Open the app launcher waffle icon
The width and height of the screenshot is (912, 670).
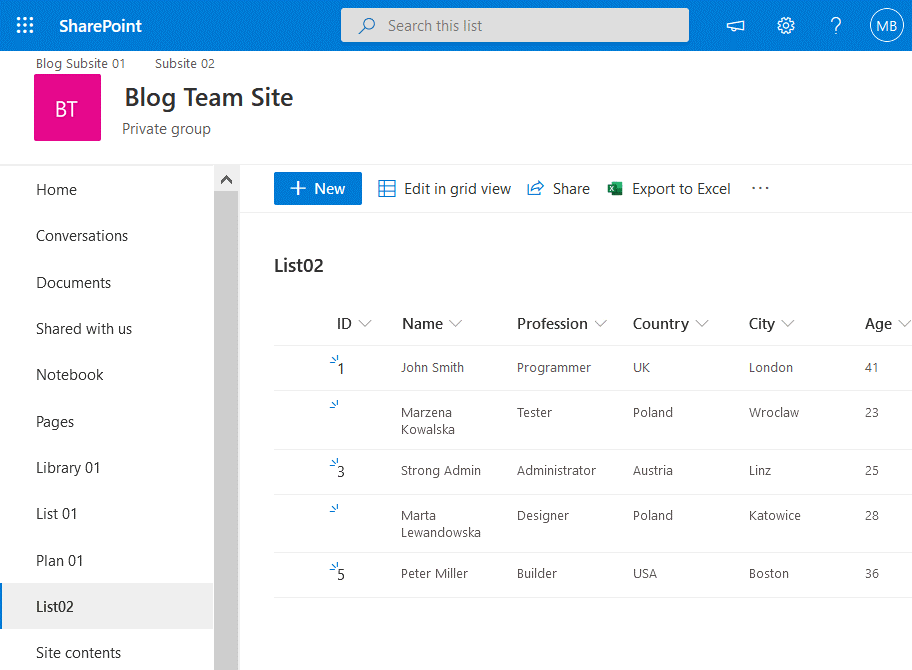point(25,25)
